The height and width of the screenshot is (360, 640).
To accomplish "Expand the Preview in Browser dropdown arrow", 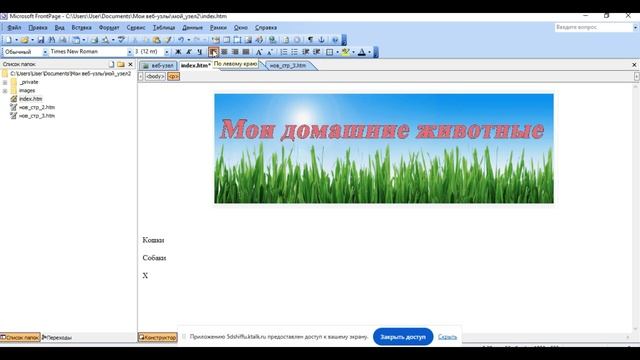I will click(113, 40).
